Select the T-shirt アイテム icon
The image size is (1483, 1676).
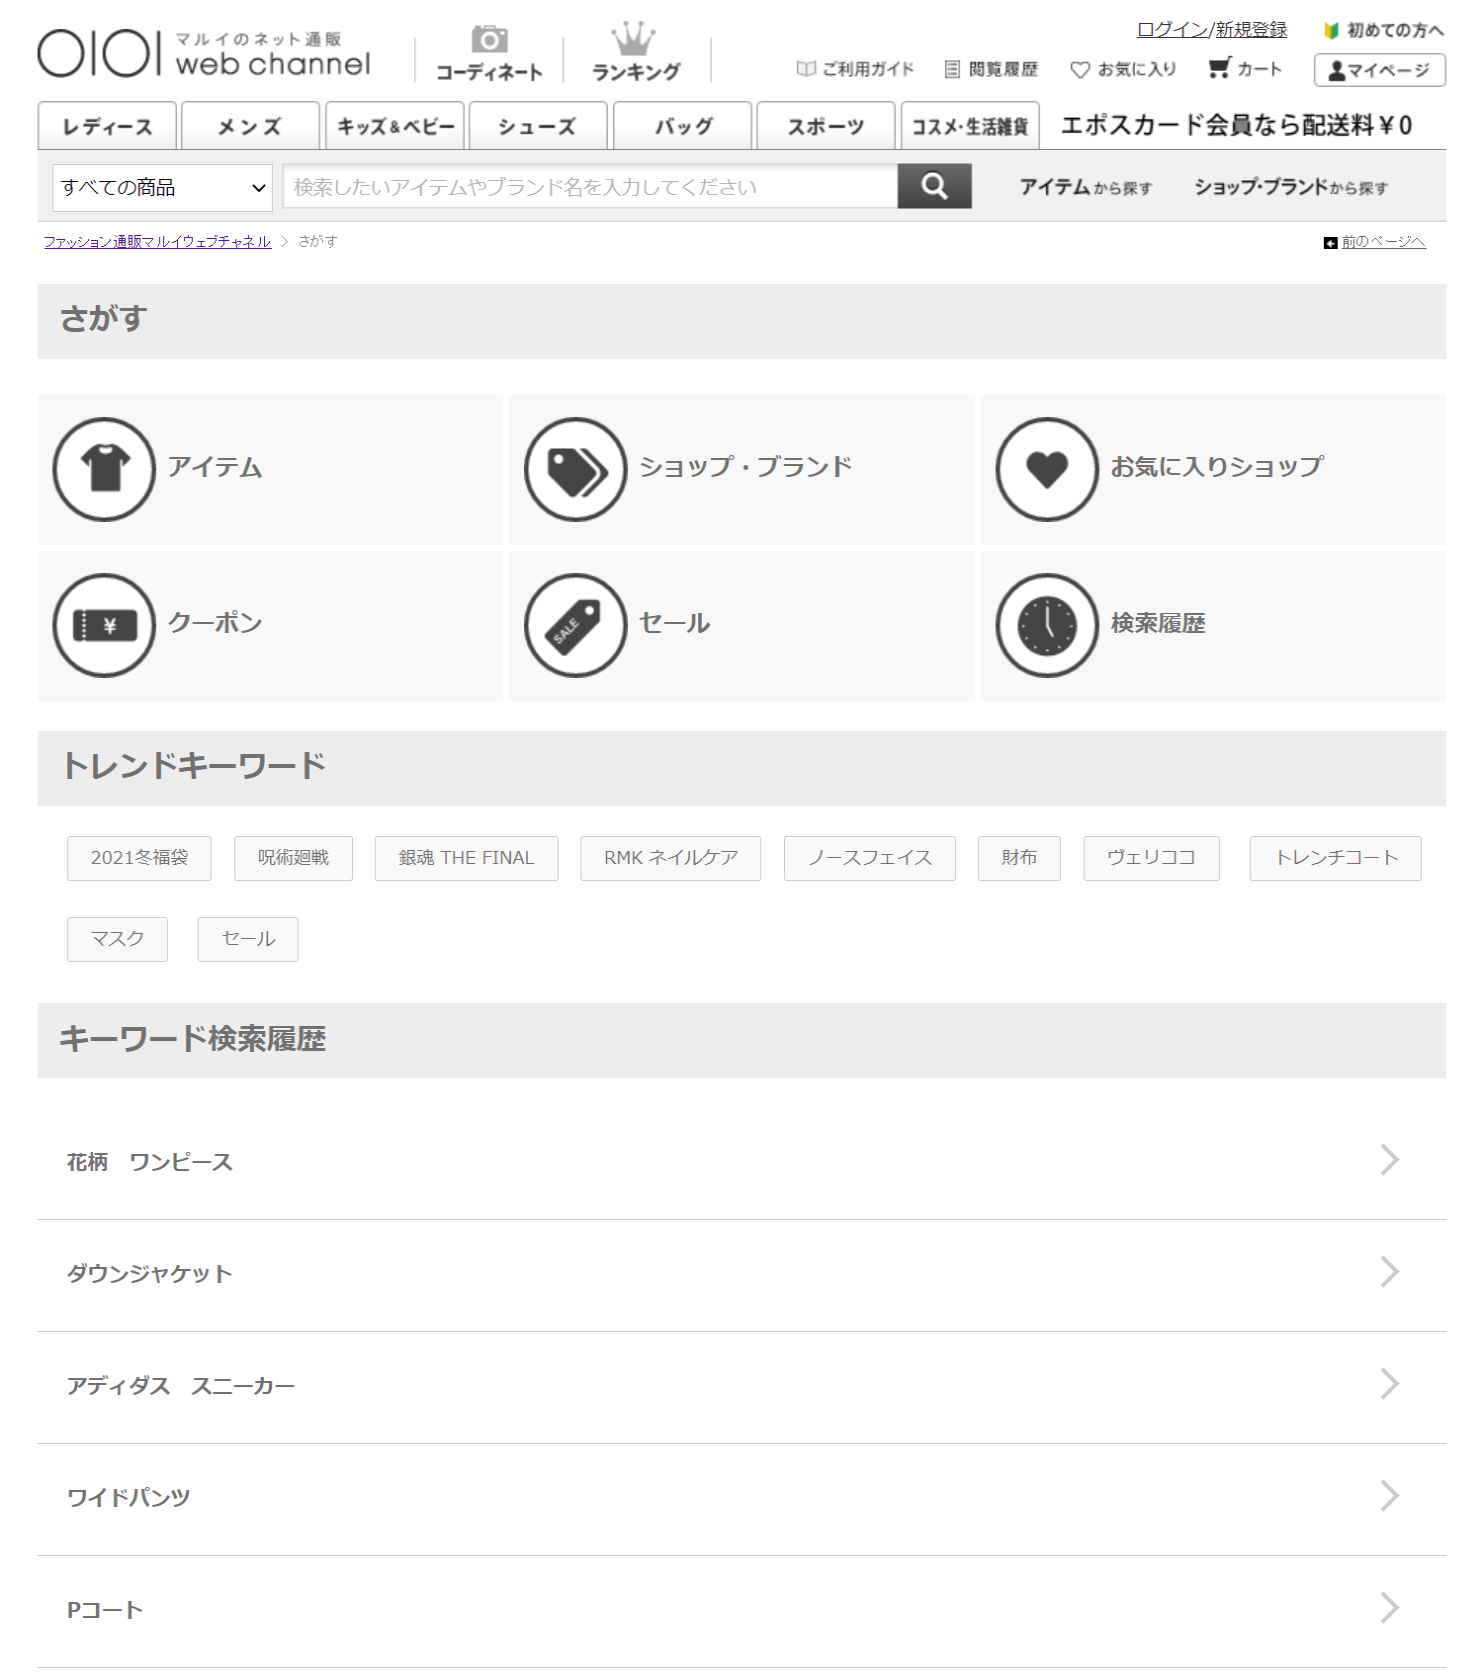[104, 469]
